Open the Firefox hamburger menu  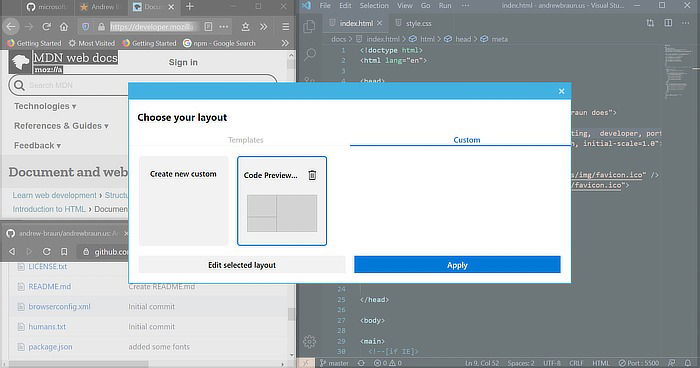click(x=286, y=27)
